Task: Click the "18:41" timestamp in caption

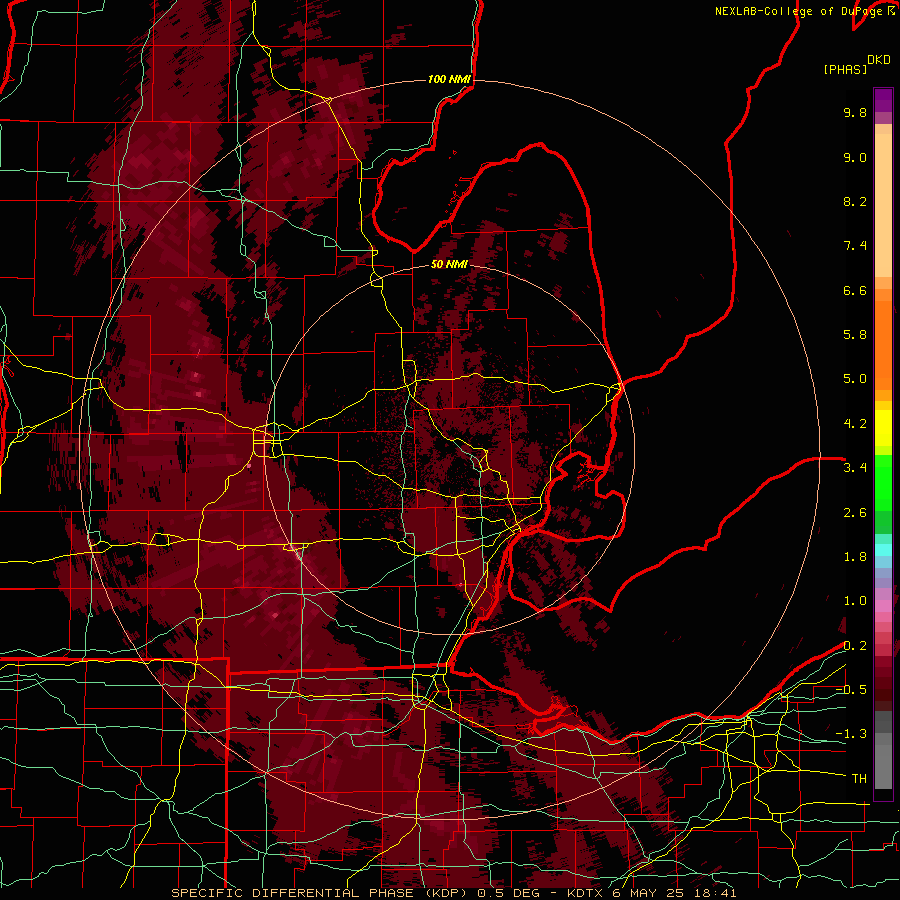Action: point(715,893)
